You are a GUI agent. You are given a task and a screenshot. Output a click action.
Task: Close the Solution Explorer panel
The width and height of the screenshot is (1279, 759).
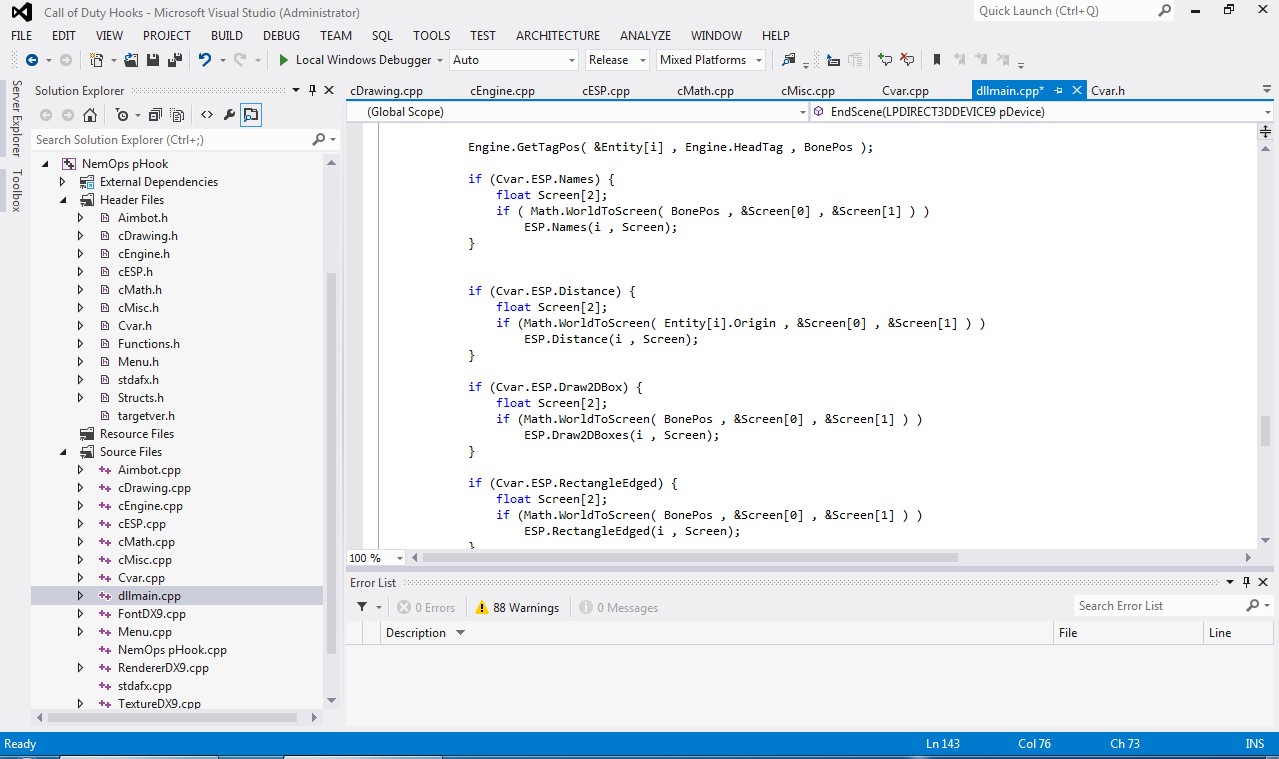click(330, 90)
